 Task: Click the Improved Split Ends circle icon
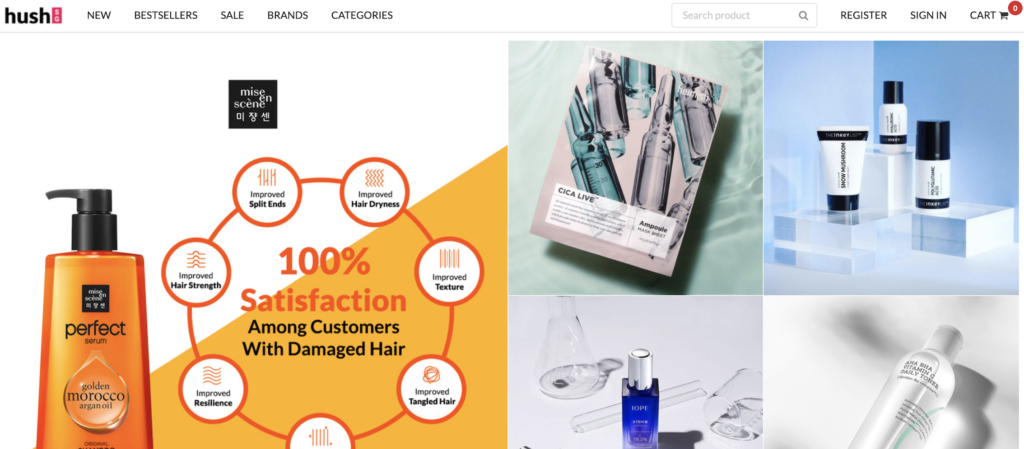click(x=266, y=191)
